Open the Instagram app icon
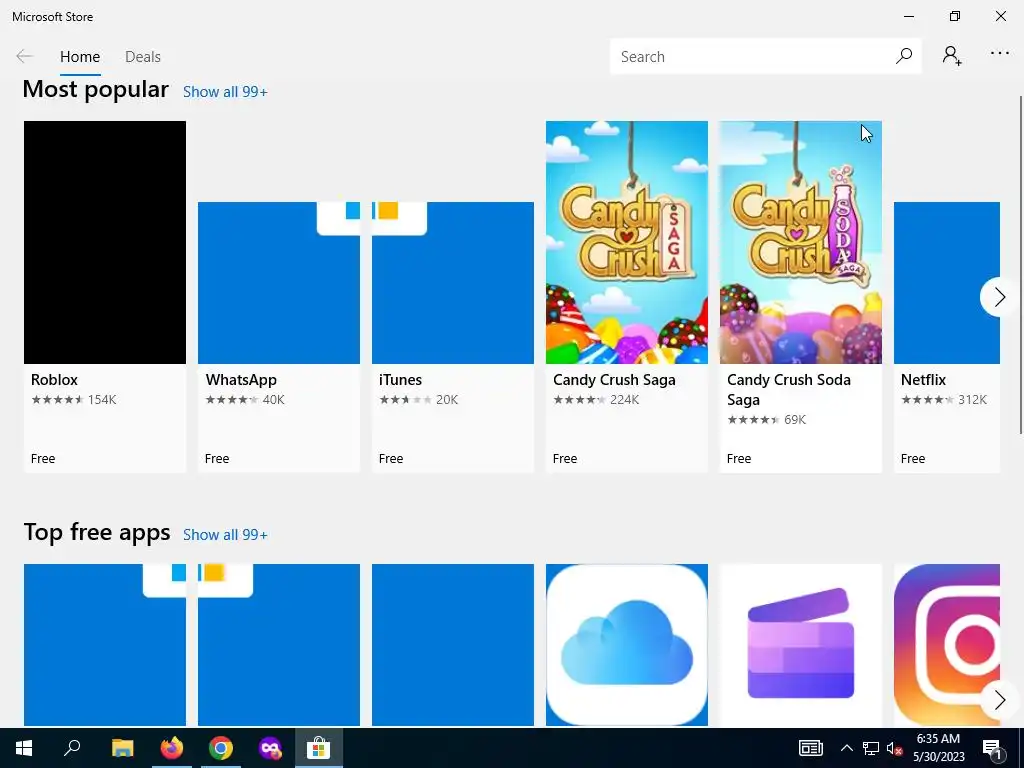Viewport: 1024px width, 768px height. point(947,645)
